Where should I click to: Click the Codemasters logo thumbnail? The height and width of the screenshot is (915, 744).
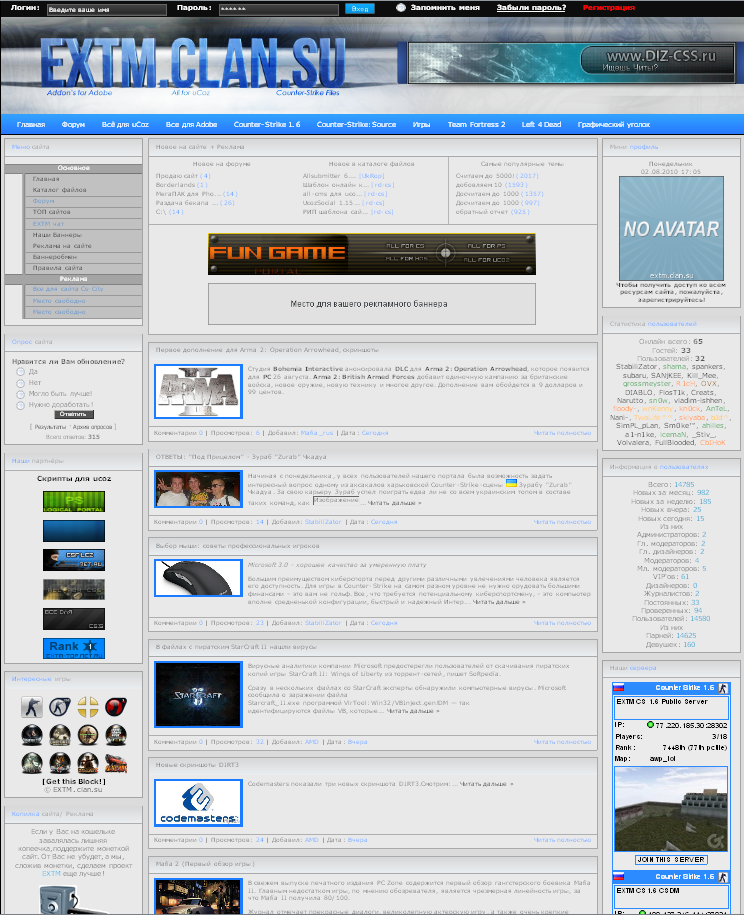pyautogui.click(x=198, y=803)
